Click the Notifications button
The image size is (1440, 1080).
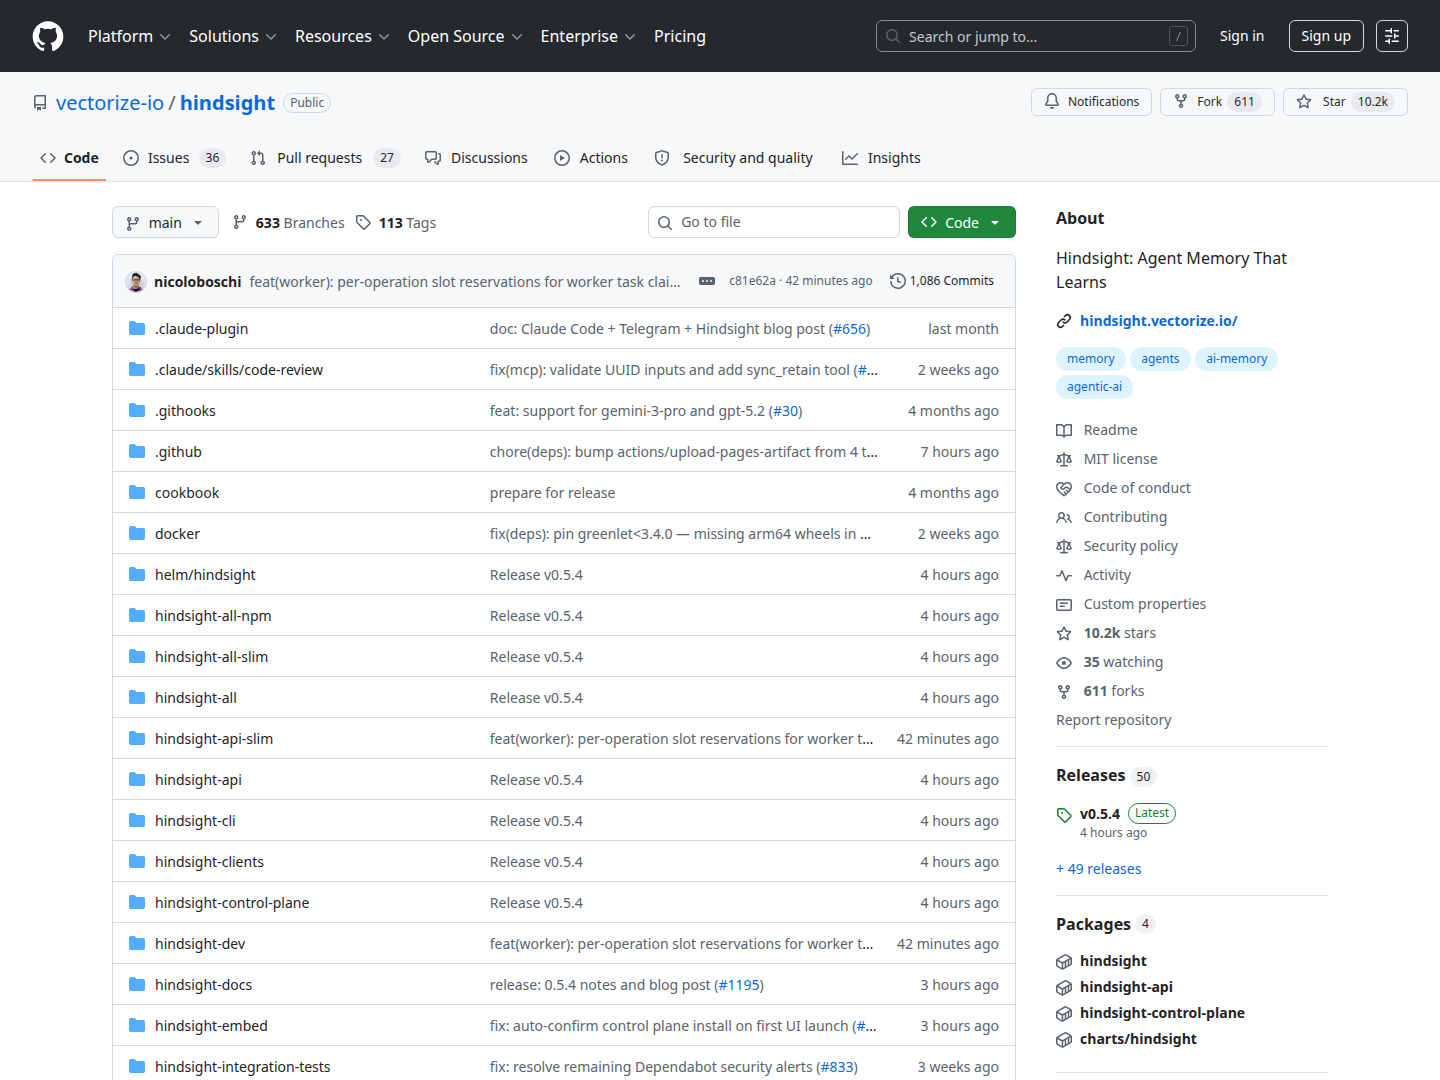(1092, 102)
